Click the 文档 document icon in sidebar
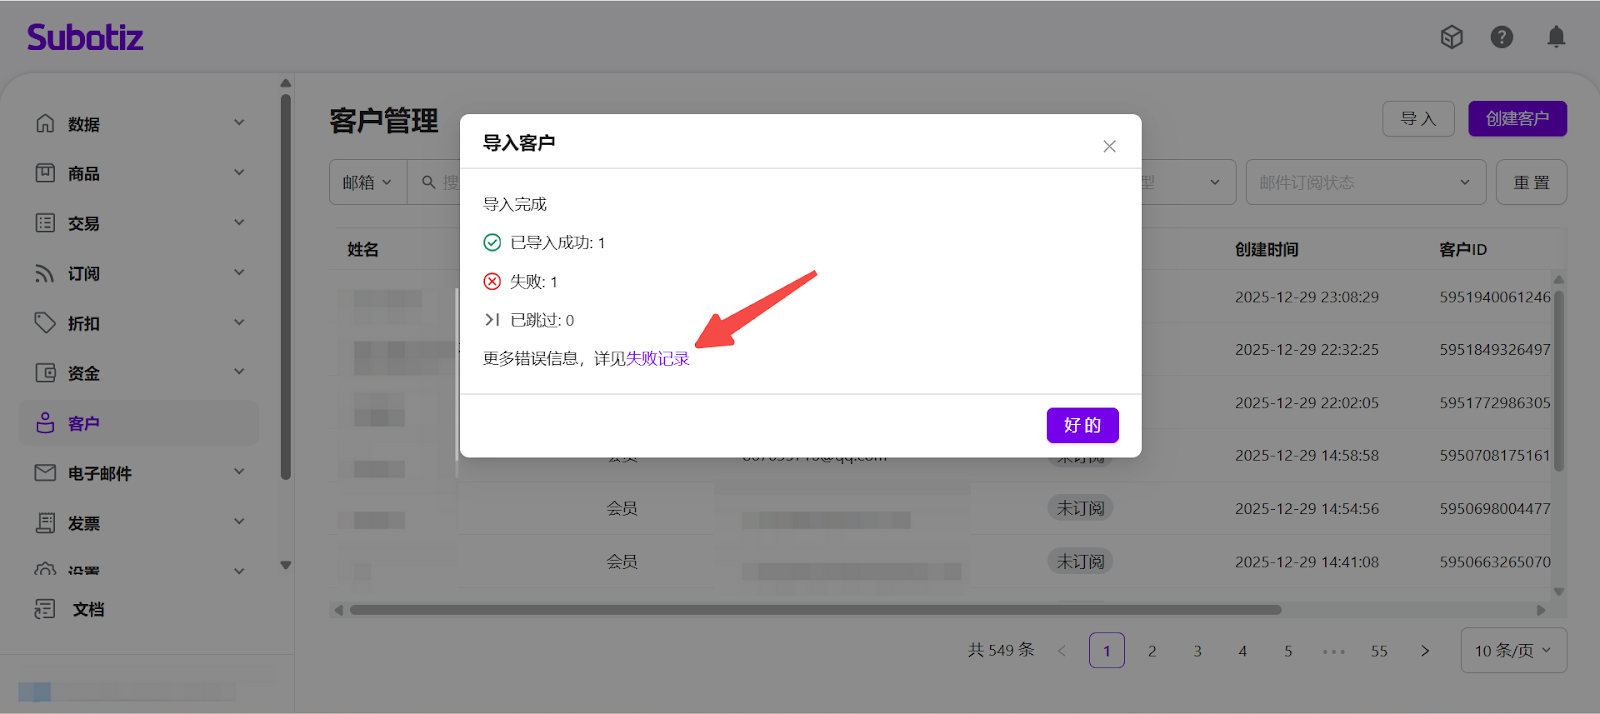 (45, 609)
